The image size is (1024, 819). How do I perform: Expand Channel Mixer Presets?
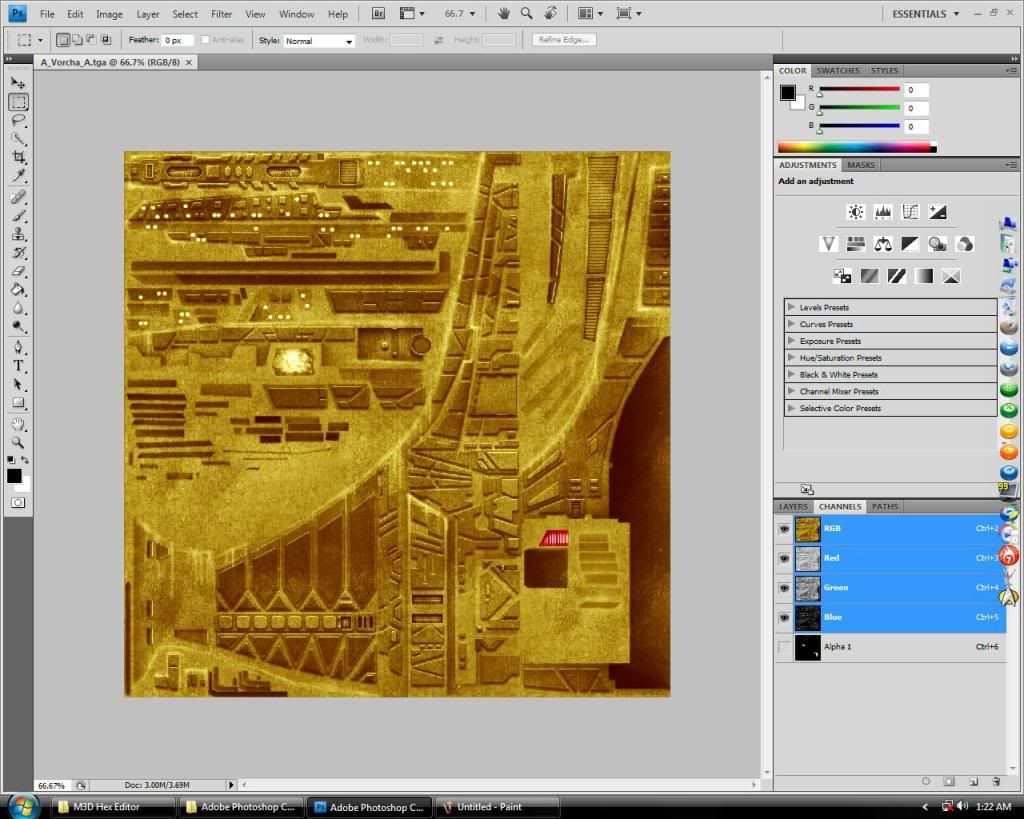pyautogui.click(x=792, y=391)
